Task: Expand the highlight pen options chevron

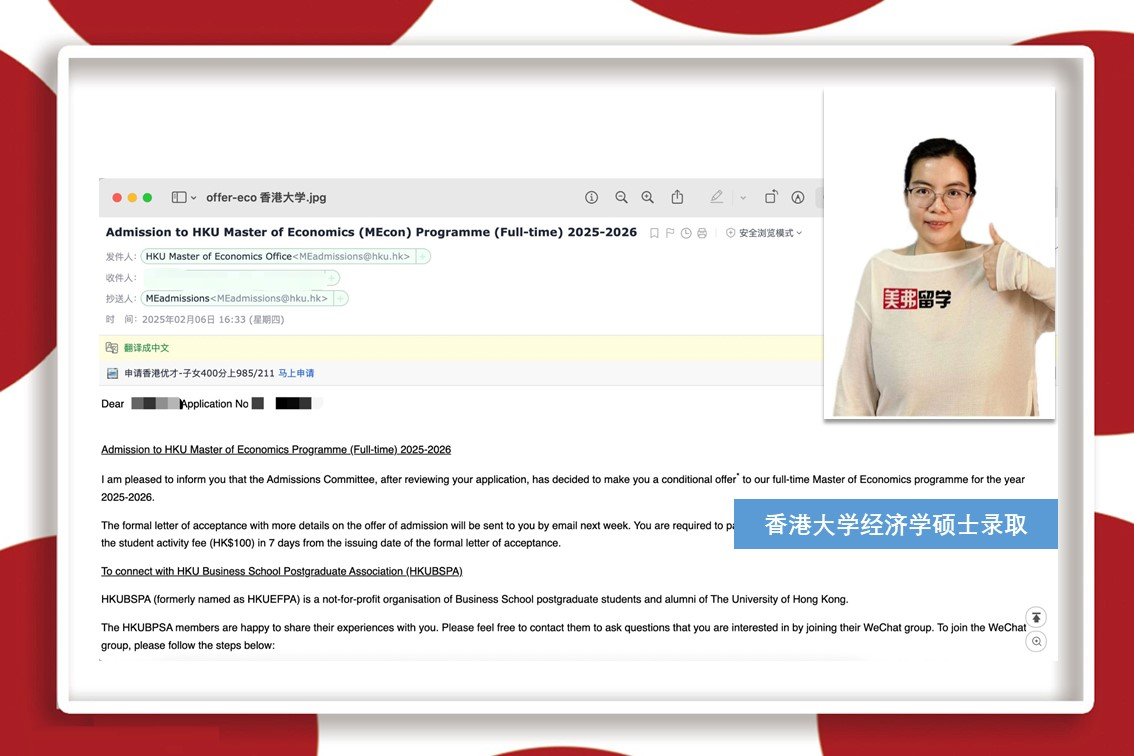Action: [743, 198]
